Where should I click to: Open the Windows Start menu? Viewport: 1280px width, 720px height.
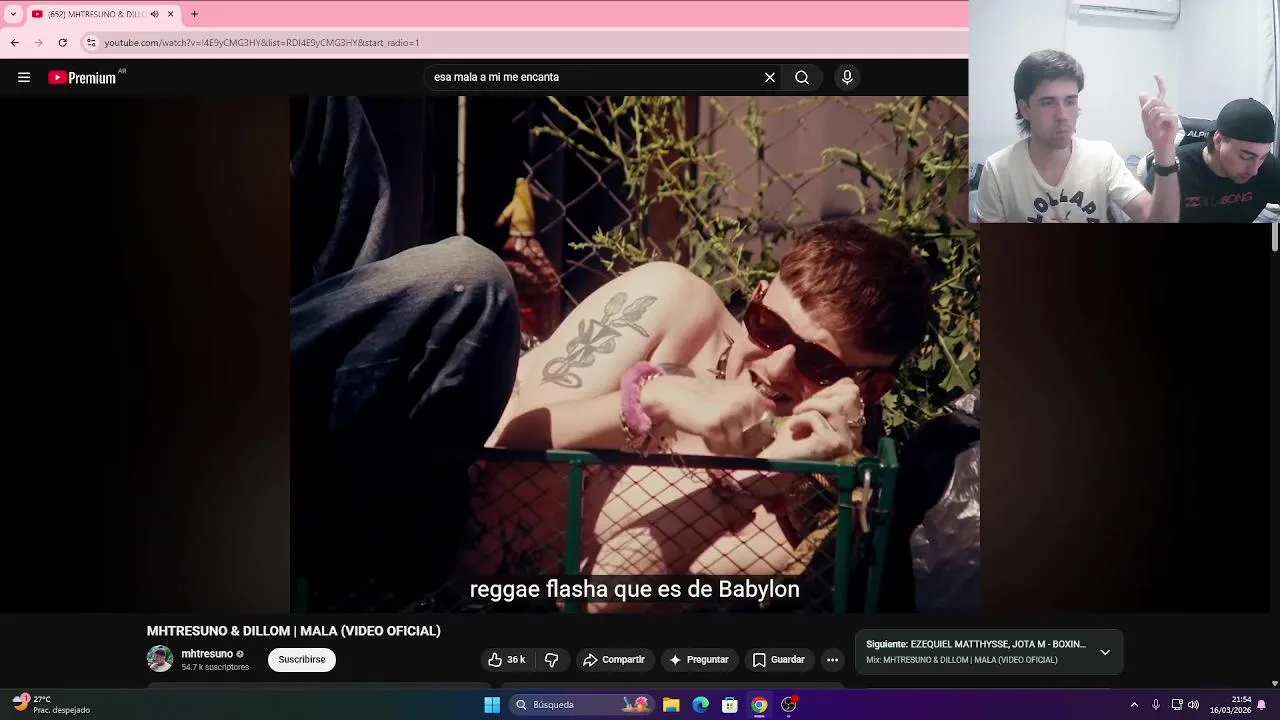point(492,705)
